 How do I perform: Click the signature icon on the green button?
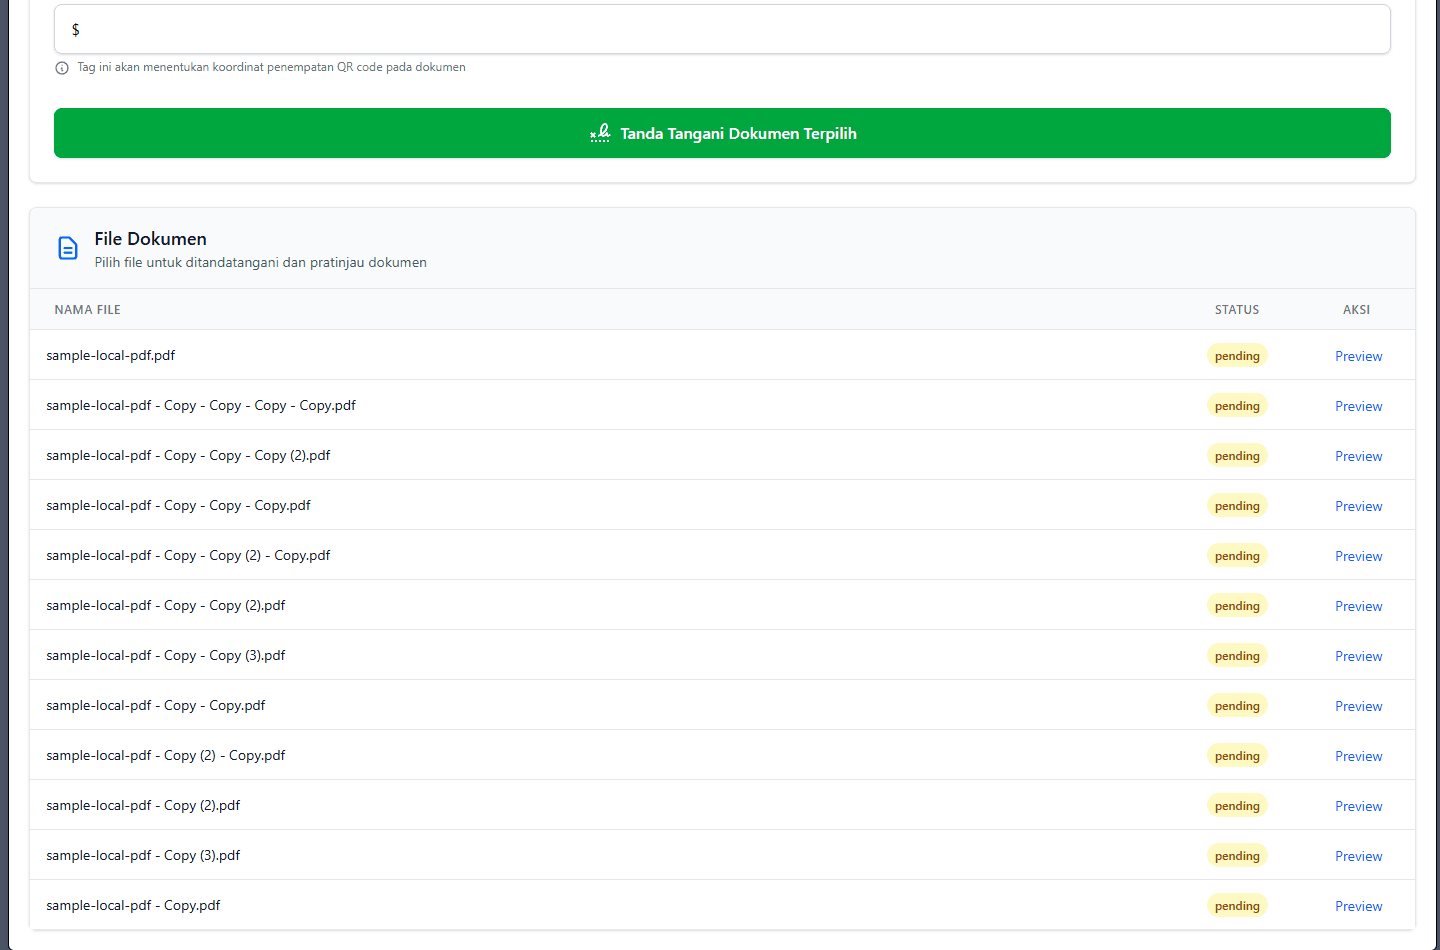point(600,133)
